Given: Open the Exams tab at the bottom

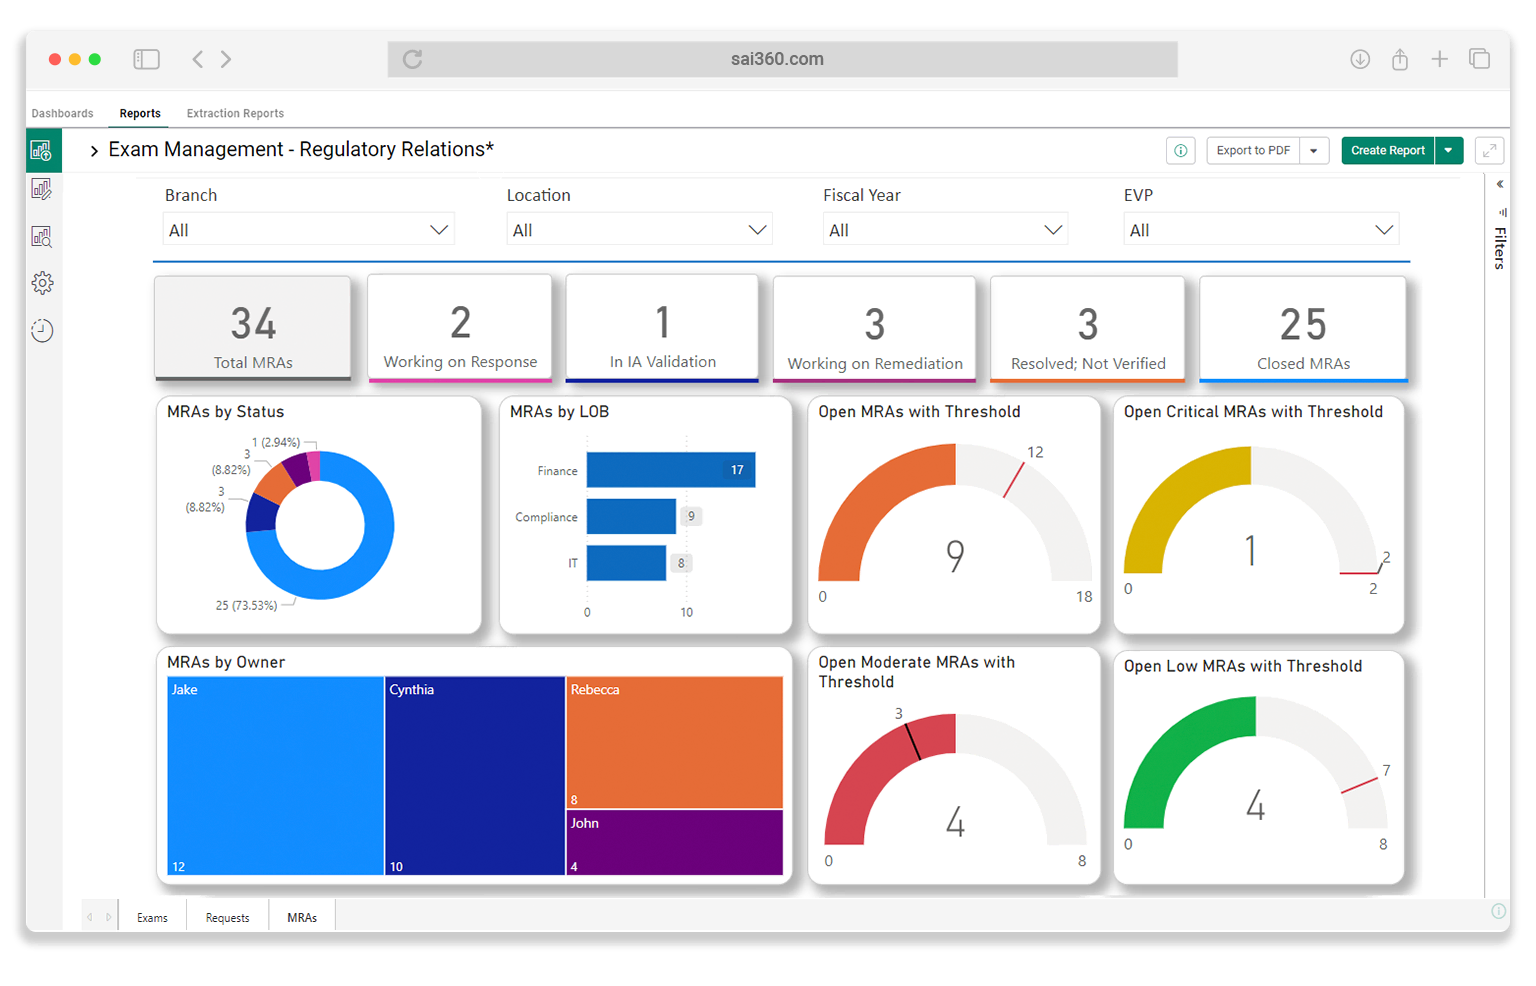Looking at the screenshot, I should pyautogui.click(x=152, y=916).
